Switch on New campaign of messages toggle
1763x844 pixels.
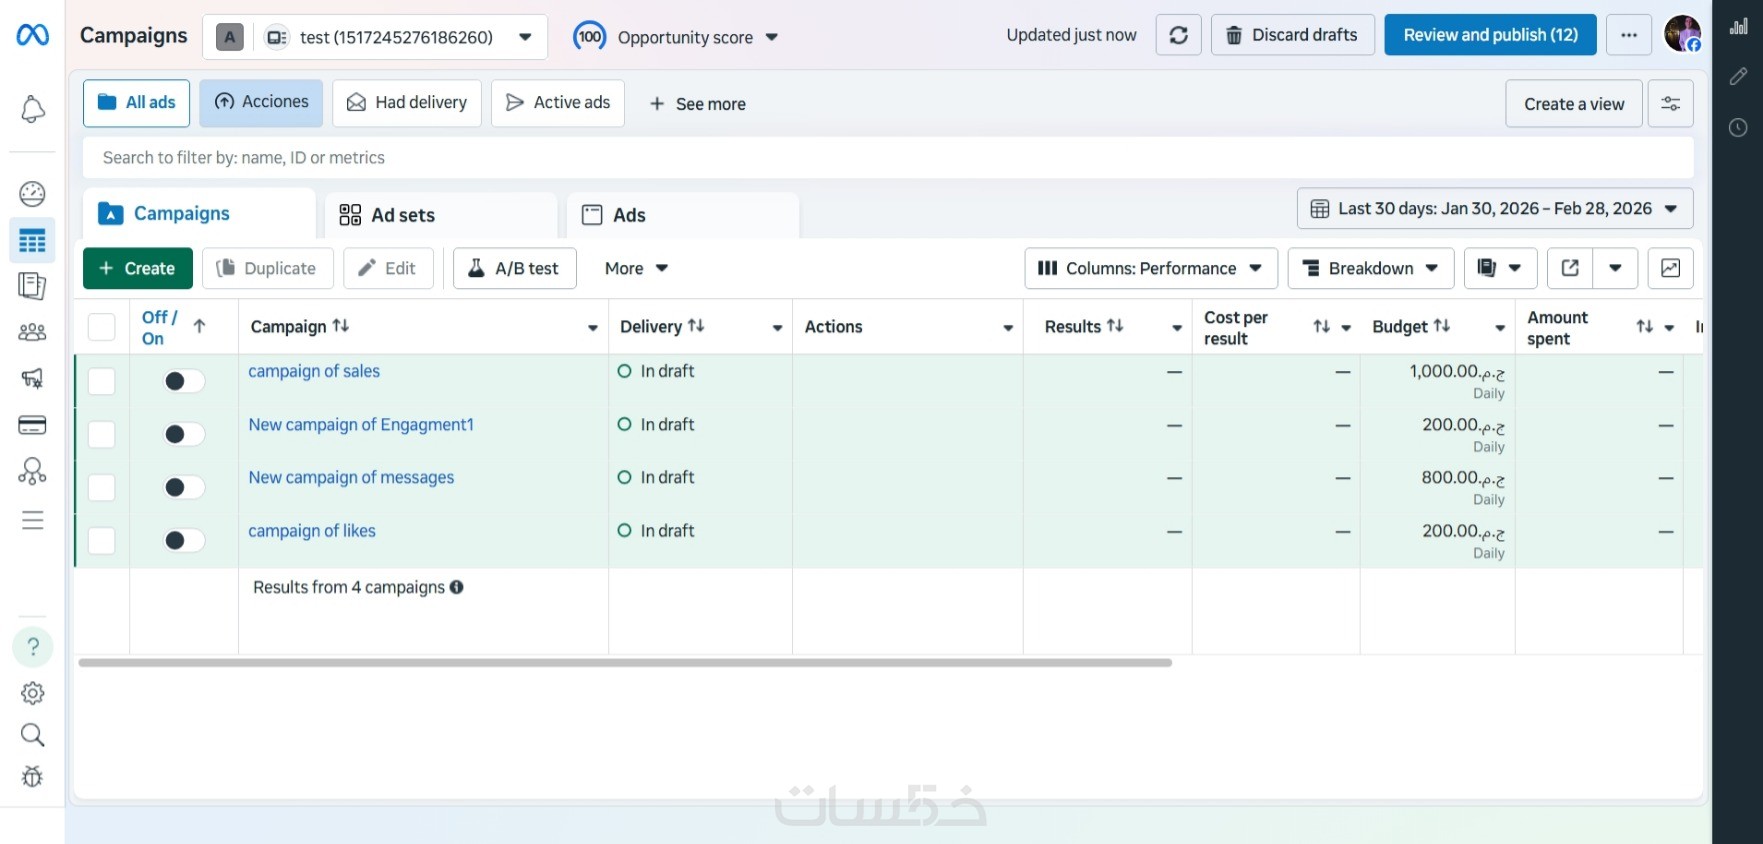184,487
